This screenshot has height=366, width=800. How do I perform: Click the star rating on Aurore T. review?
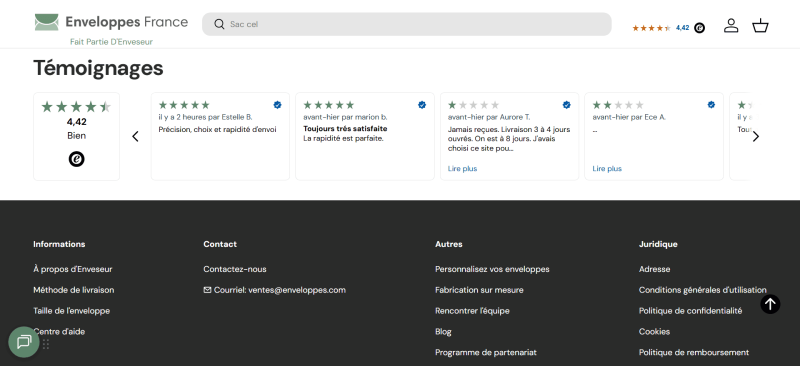pos(473,105)
